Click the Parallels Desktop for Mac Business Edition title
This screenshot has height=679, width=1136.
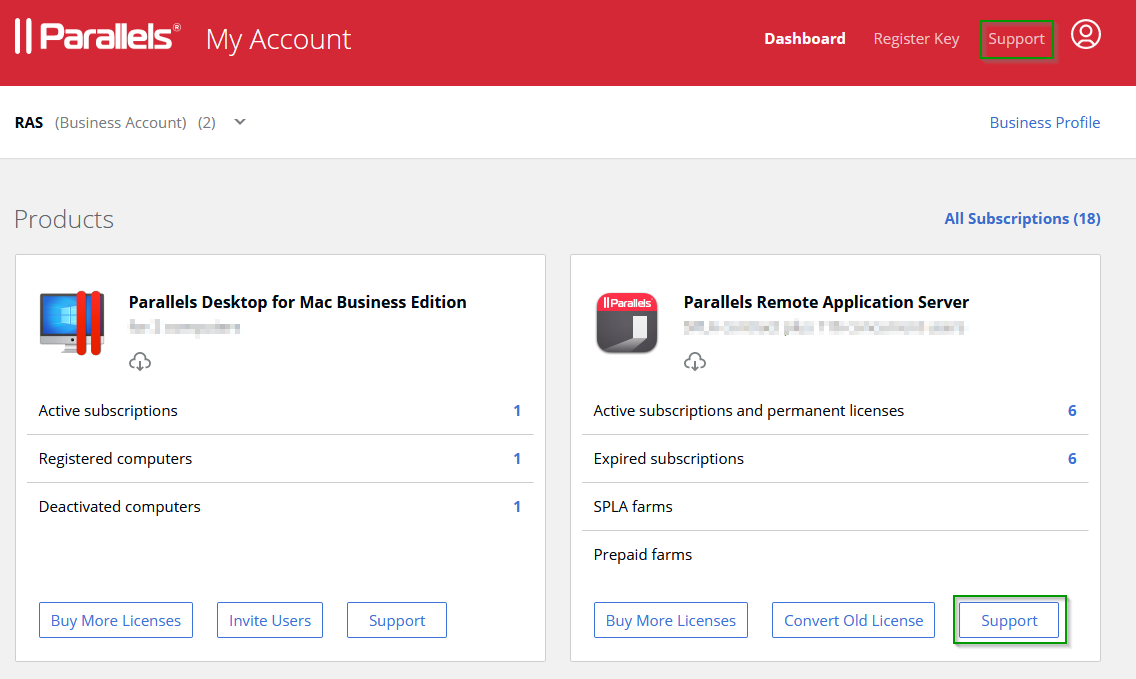pos(297,302)
